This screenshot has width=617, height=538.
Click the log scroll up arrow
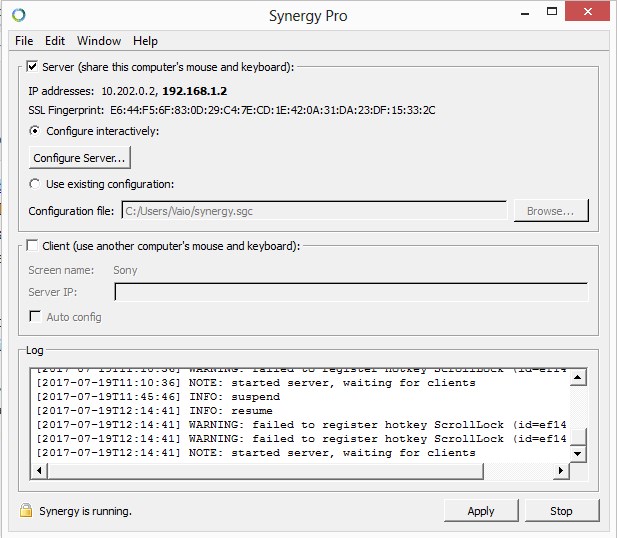coord(578,377)
